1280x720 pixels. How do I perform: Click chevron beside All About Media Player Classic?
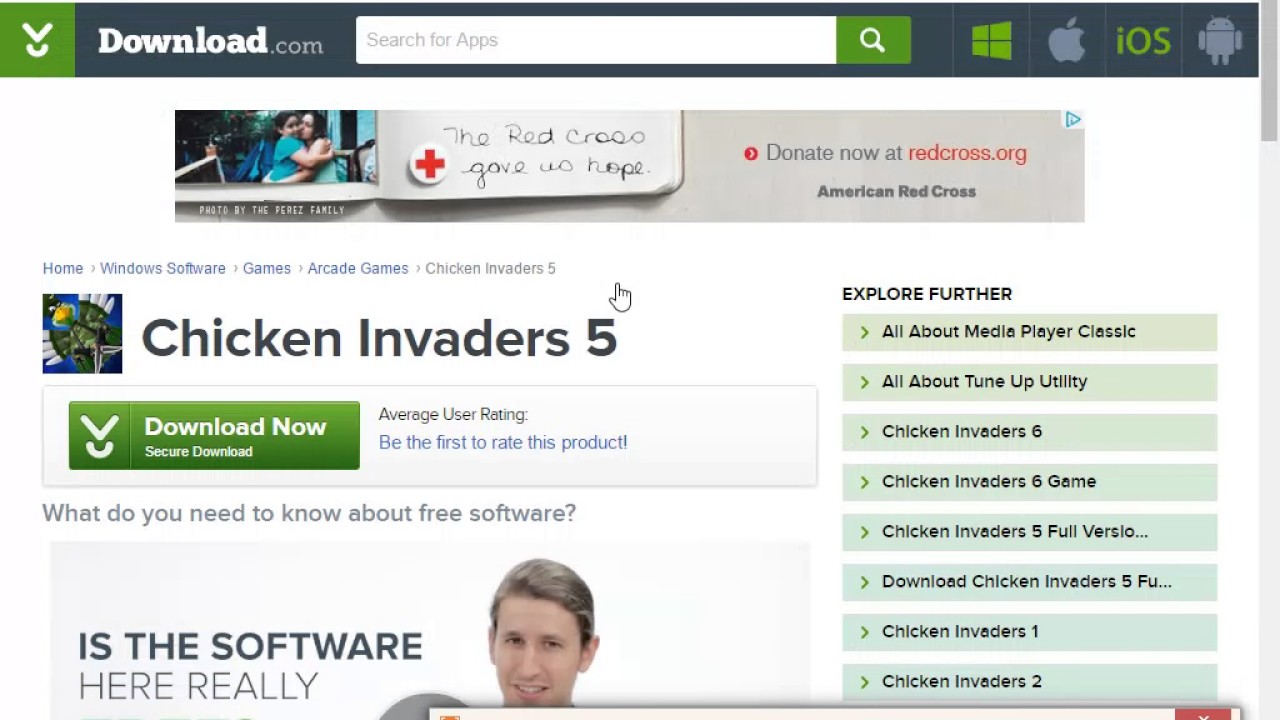[865, 332]
